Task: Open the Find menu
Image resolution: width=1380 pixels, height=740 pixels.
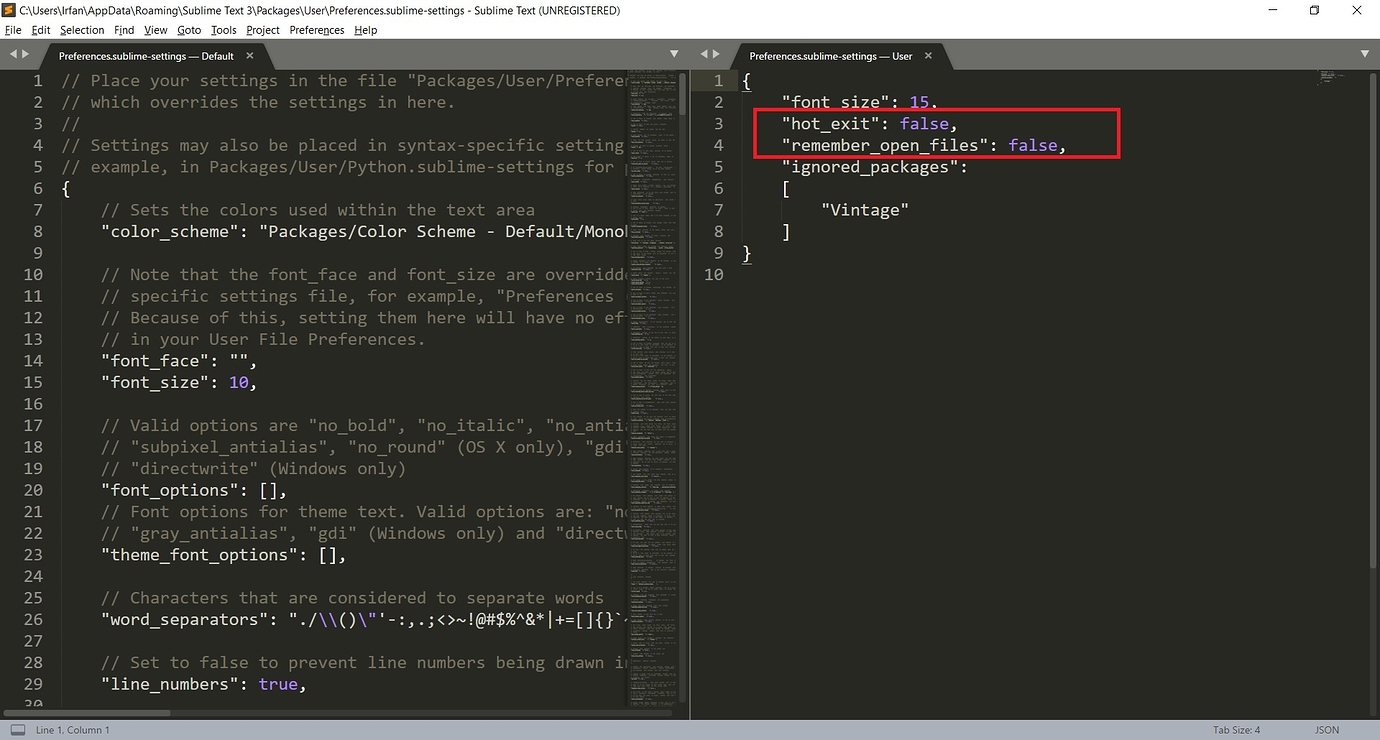Action: pos(124,30)
